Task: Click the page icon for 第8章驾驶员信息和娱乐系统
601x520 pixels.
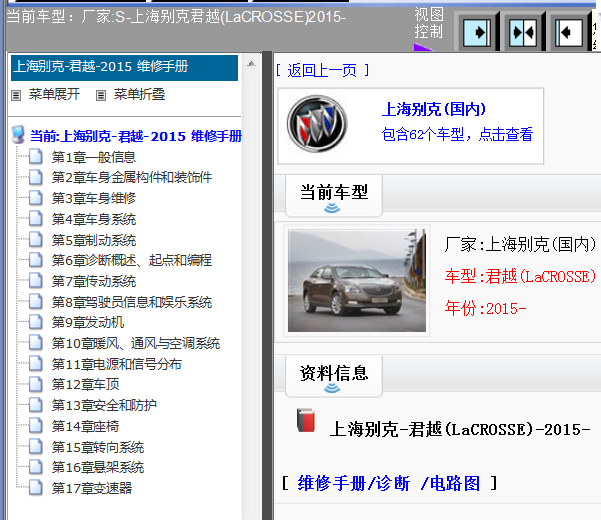Action: point(36,302)
